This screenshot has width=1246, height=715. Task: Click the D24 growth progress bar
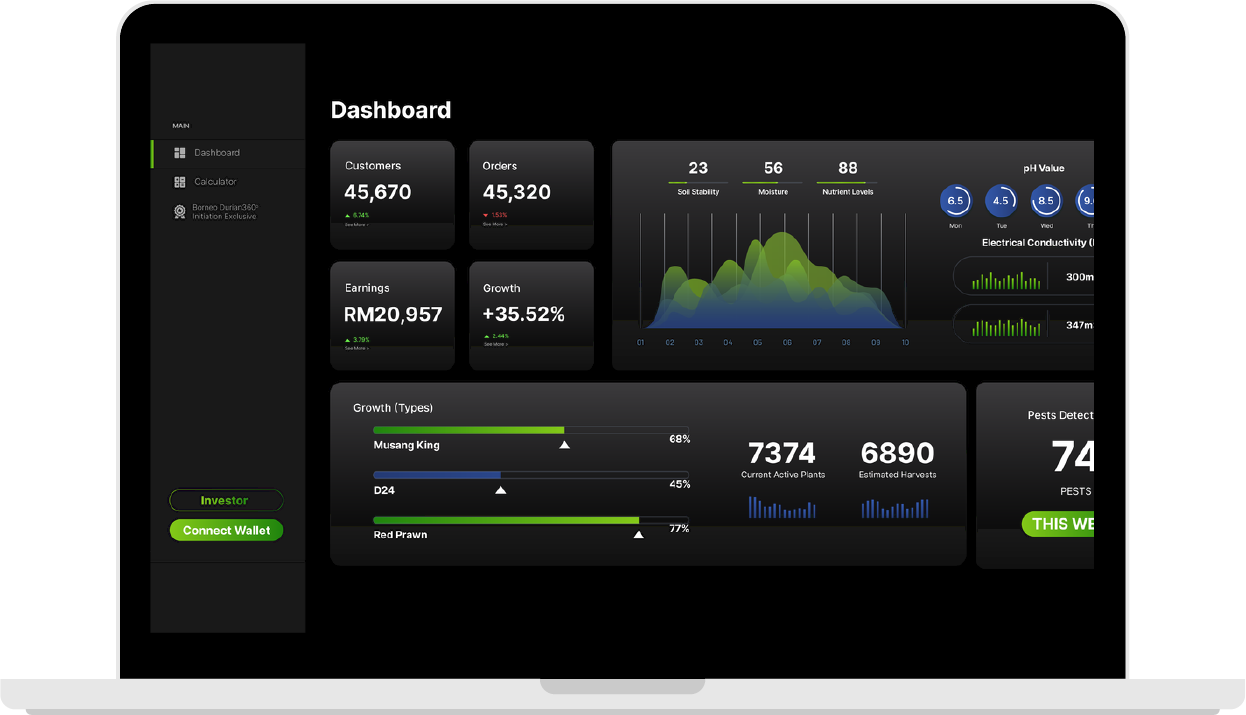pyautogui.click(x=530, y=475)
